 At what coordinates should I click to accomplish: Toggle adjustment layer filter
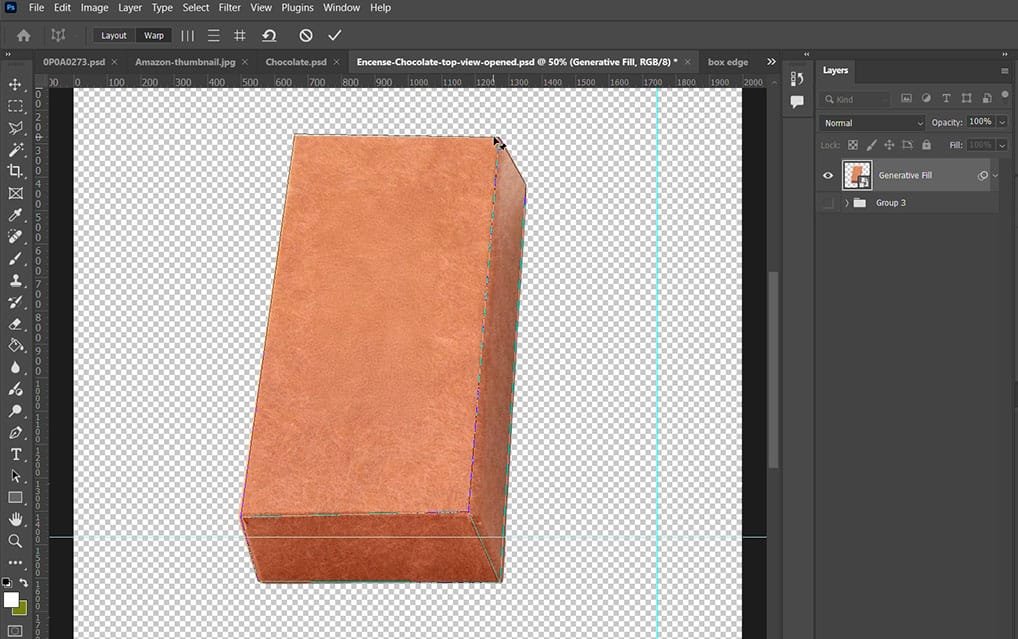pyautogui.click(x=926, y=99)
